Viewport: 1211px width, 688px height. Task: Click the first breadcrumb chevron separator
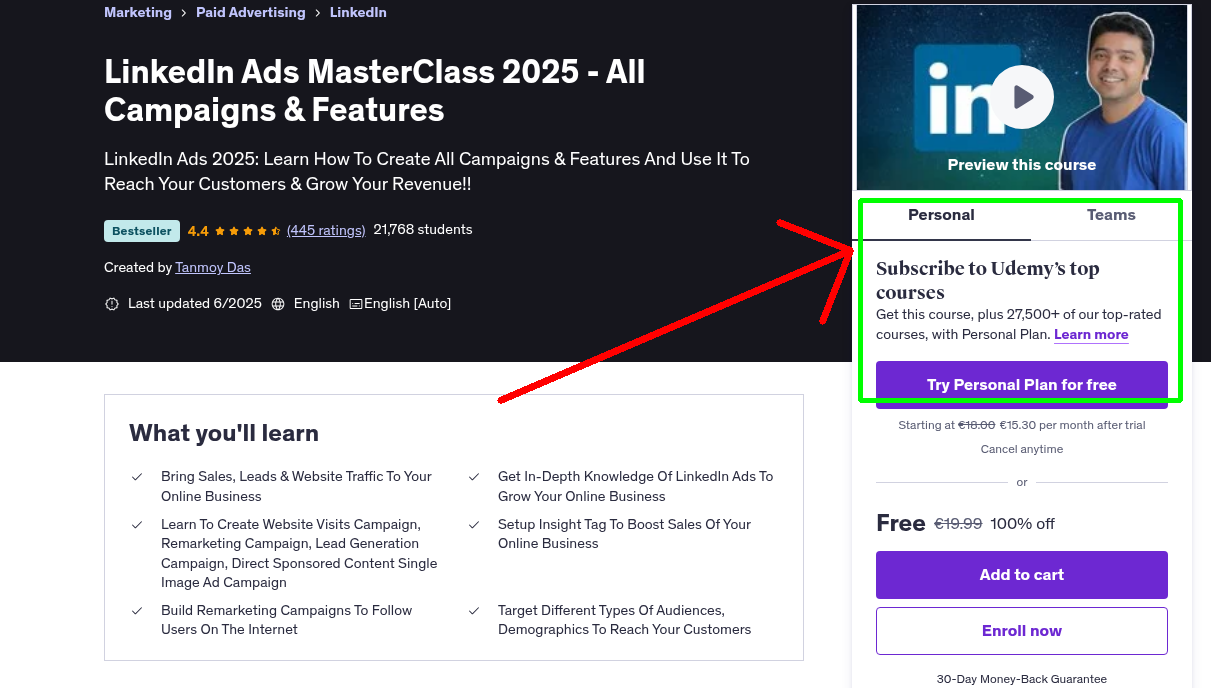pyautogui.click(x=184, y=13)
